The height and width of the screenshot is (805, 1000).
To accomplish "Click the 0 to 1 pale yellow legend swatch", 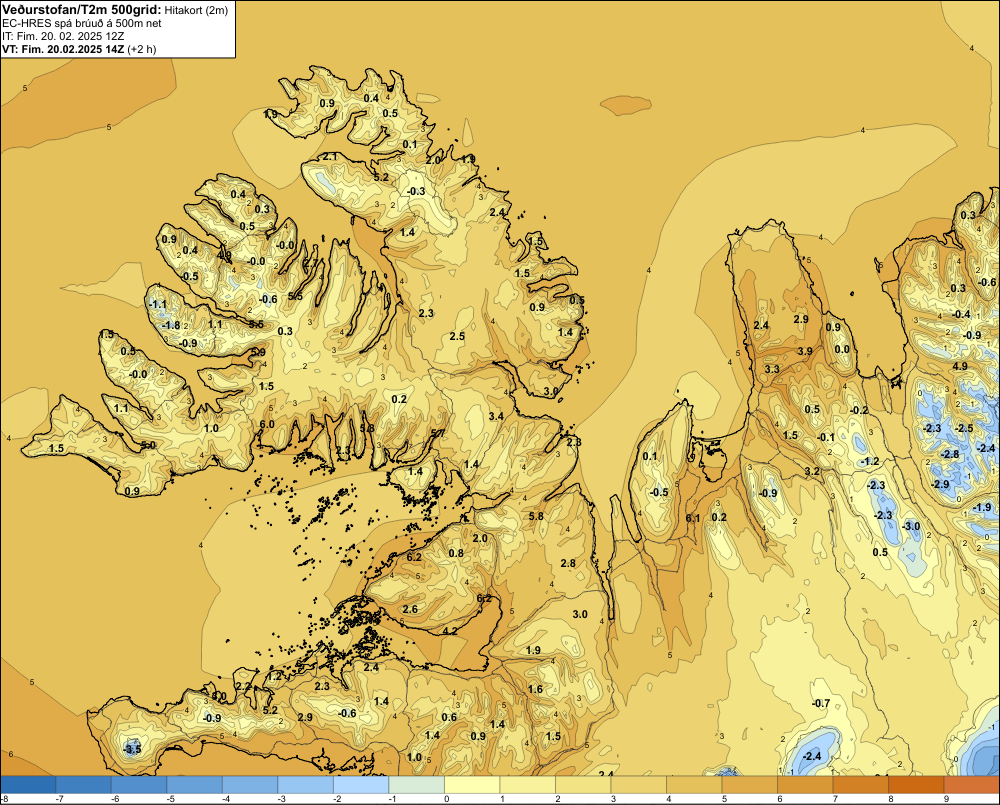I will pyautogui.click(x=472, y=785).
